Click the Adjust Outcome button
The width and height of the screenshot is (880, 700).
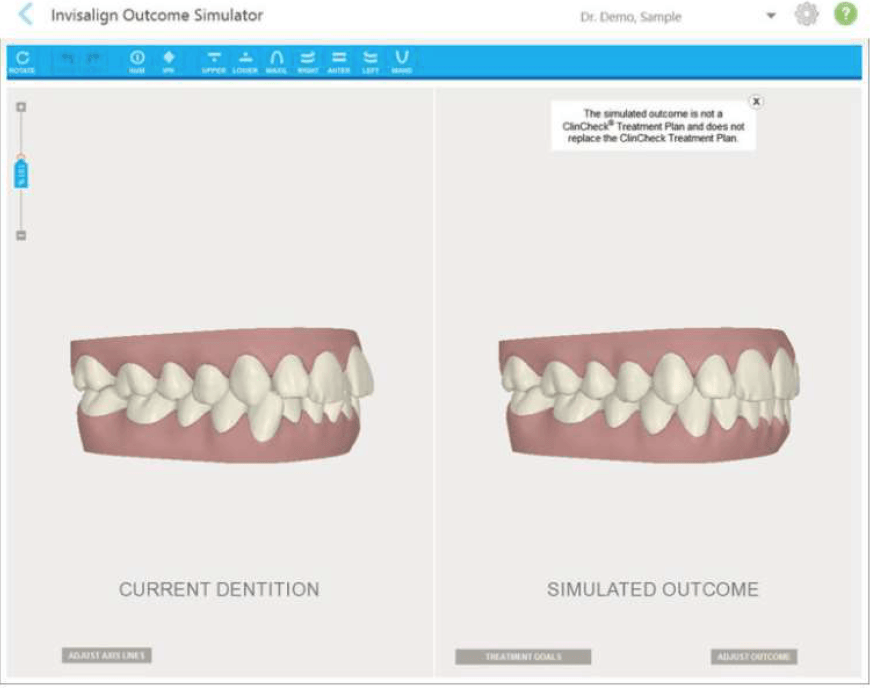click(754, 657)
